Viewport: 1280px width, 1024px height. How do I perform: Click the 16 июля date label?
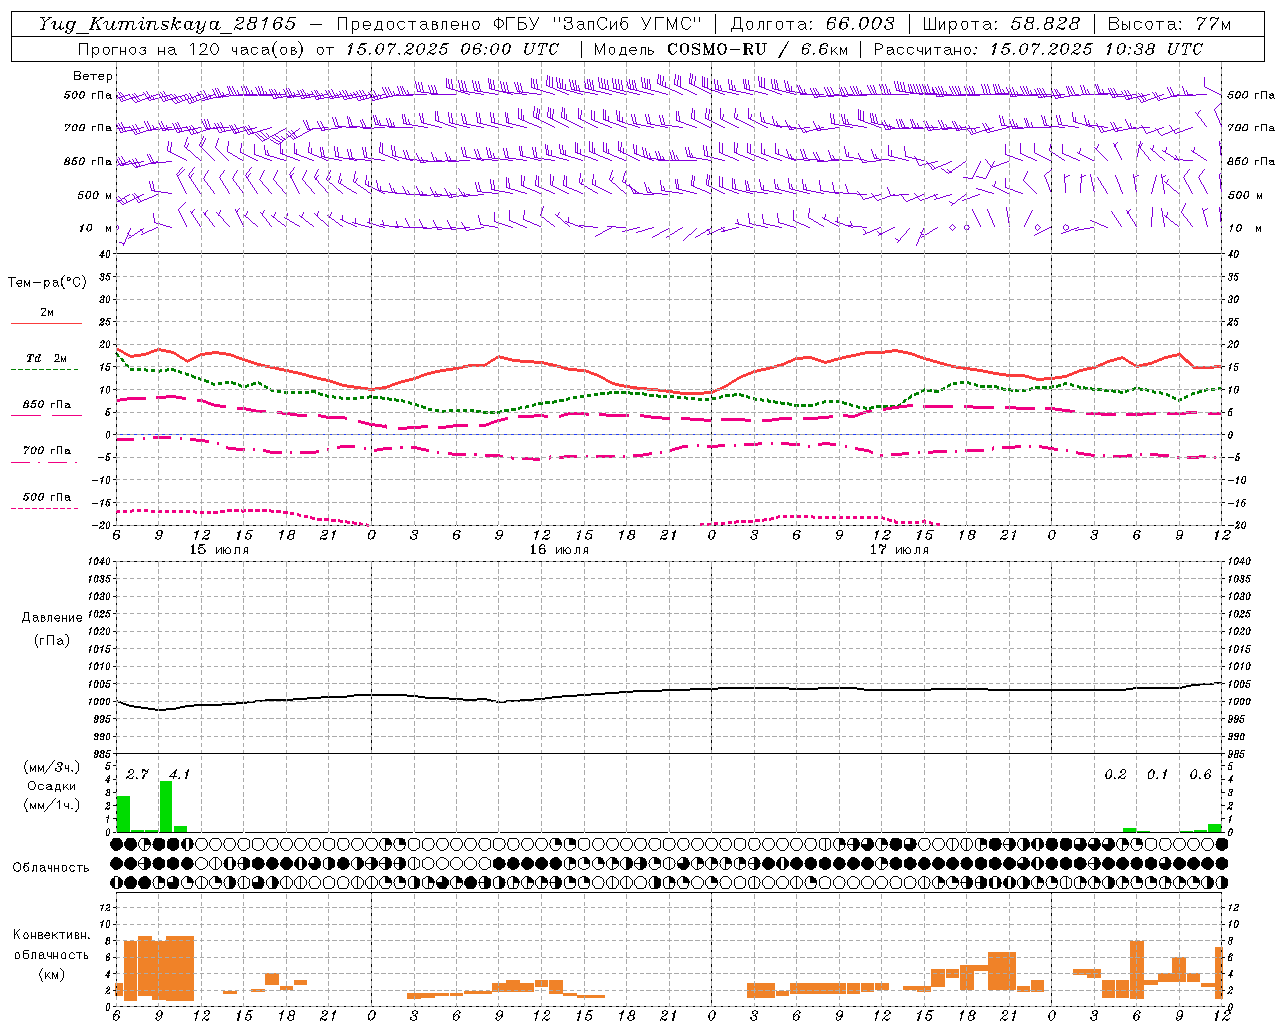[559, 550]
